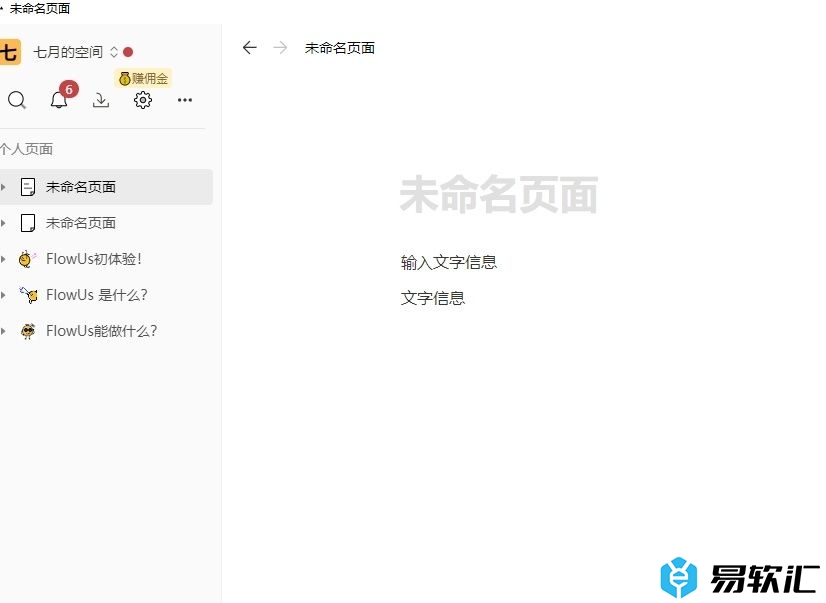The height and width of the screenshot is (603, 826).
Task: Open the FlowUs 是什么? page
Action: [x=105, y=294]
